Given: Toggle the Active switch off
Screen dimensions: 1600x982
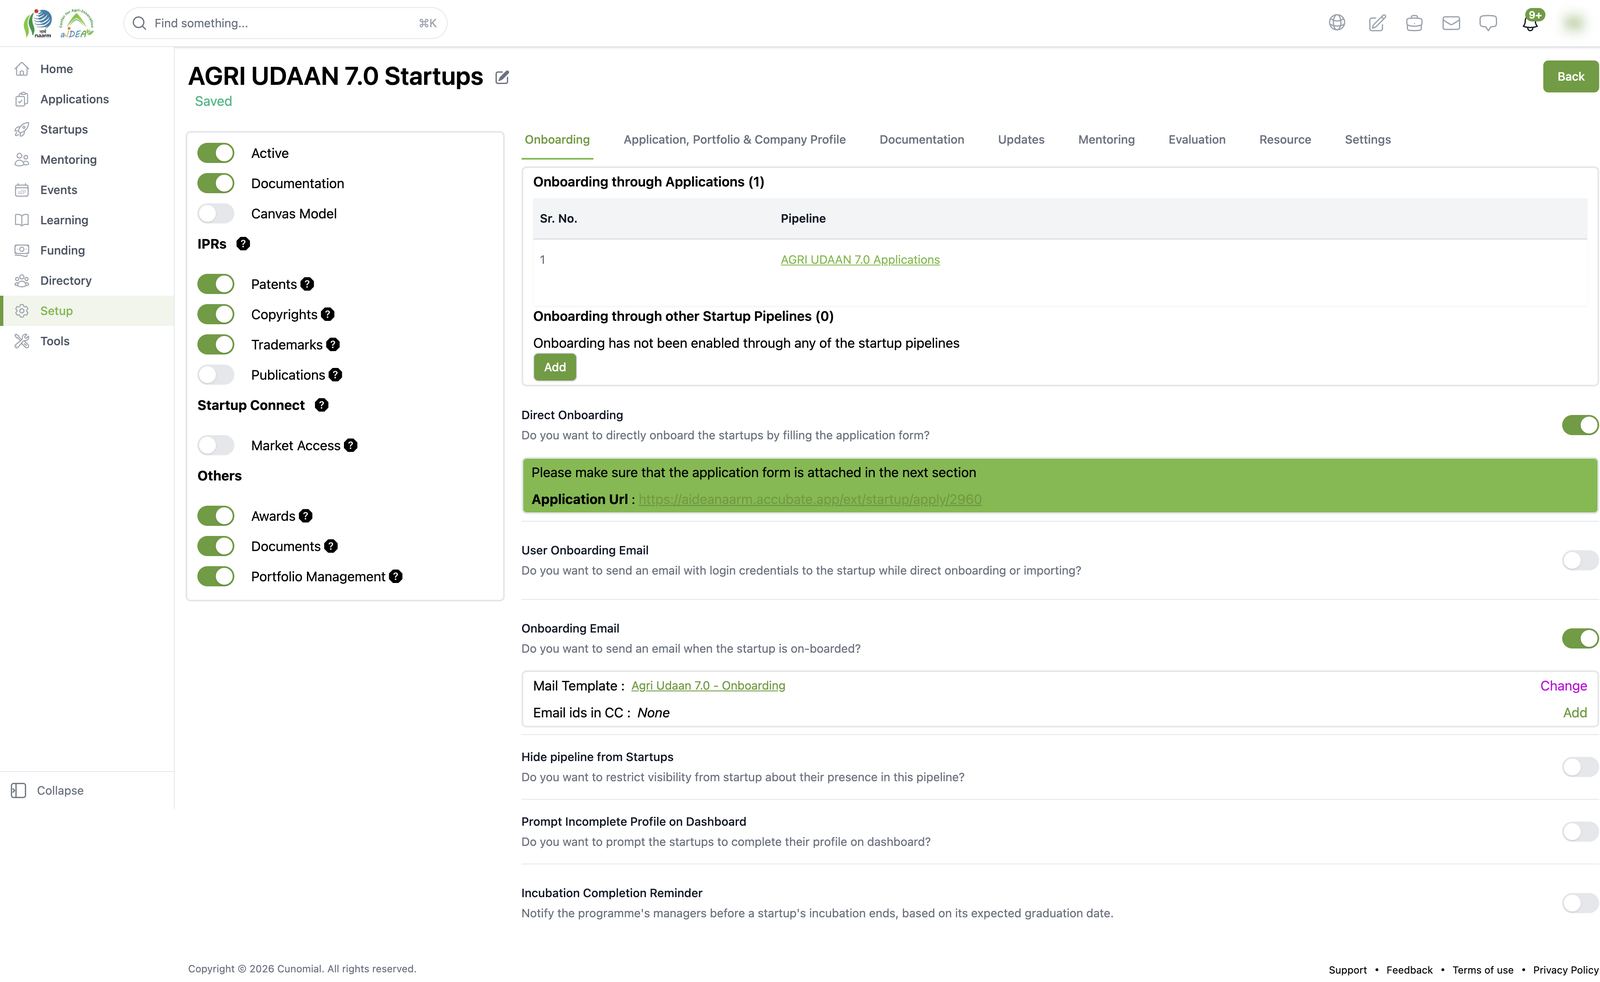Looking at the screenshot, I should 215,153.
